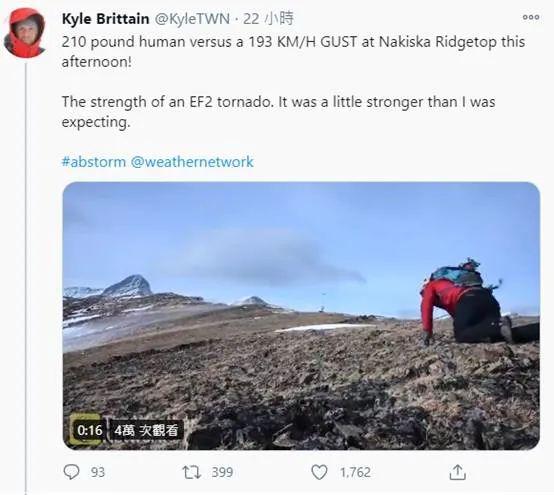Viewport: 554px width, 495px height.
Task: Click the Kyle Brittain display name
Action: (x=105, y=19)
